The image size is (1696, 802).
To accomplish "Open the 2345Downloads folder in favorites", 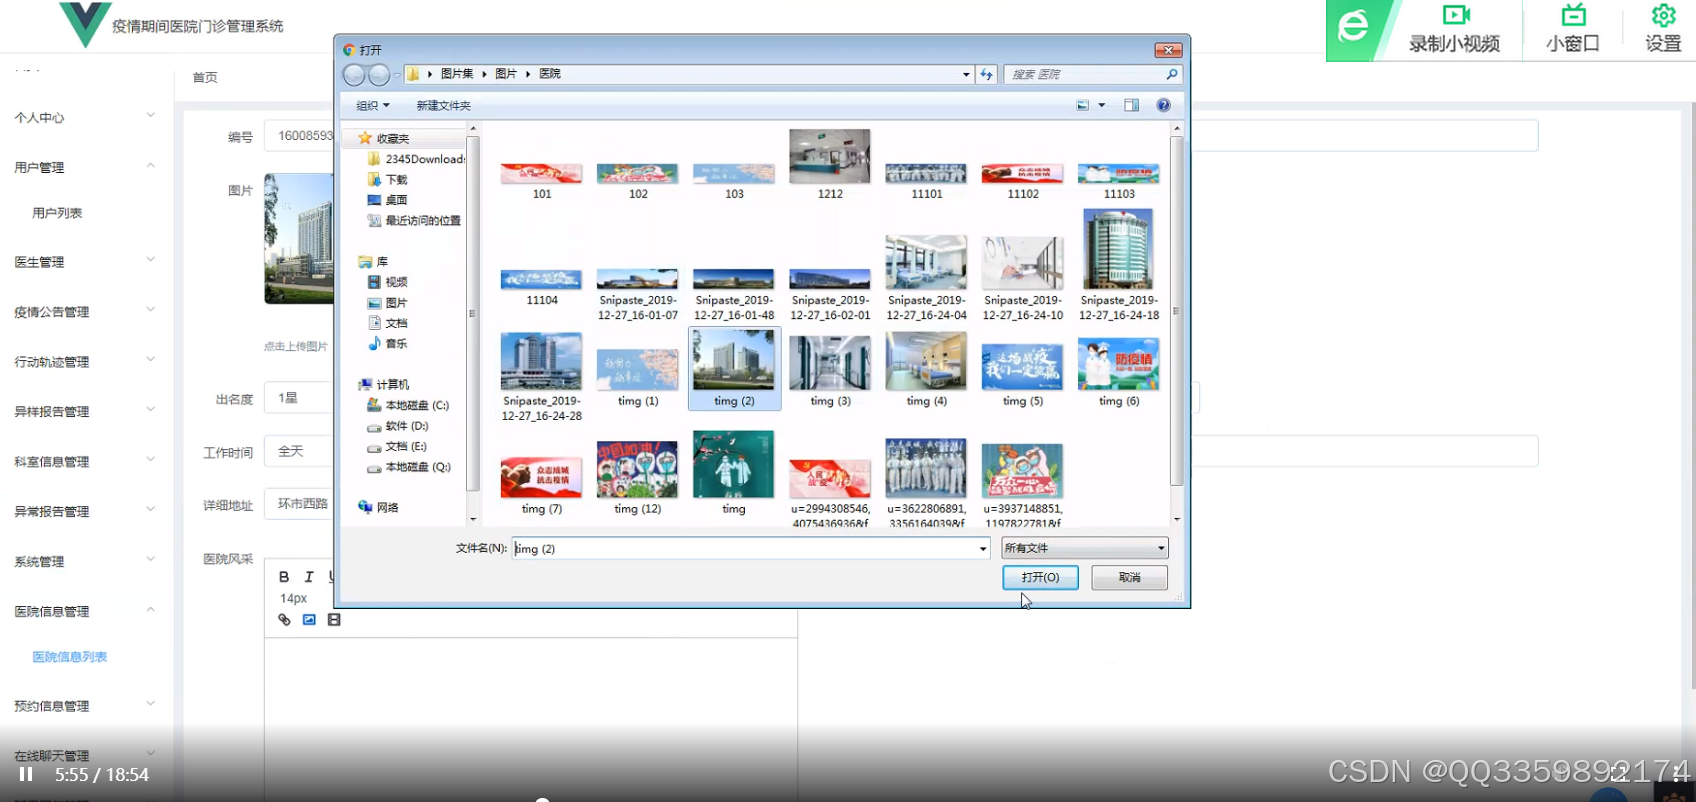I will (x=416, y=159).
